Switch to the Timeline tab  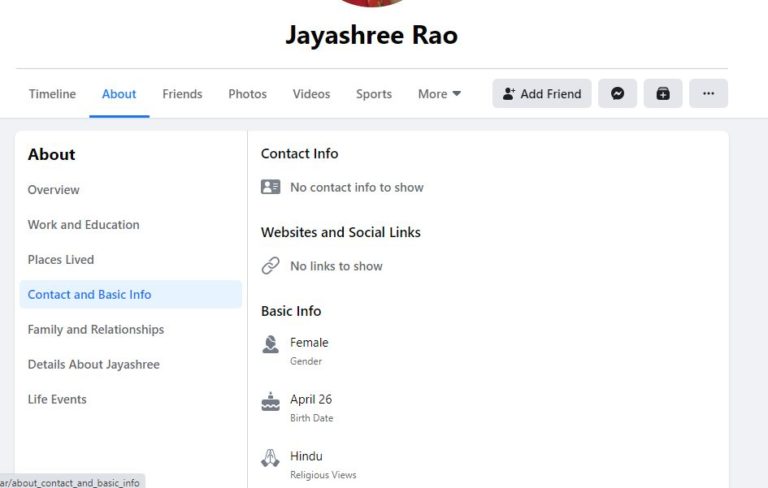click(x=52, y=94)
